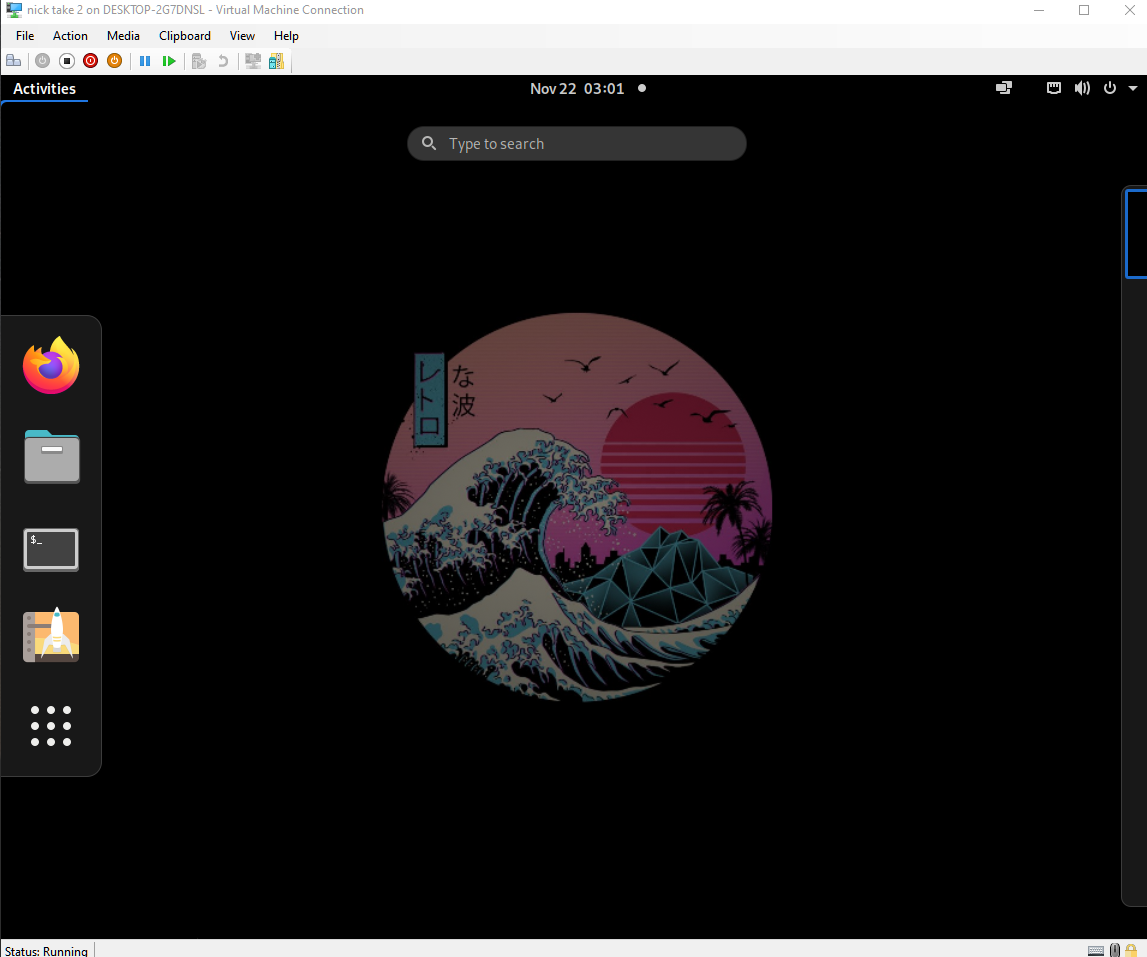Click the desktop window preview with wave wallpaper
Viewport: 1147px width, 957px height.
577,507
